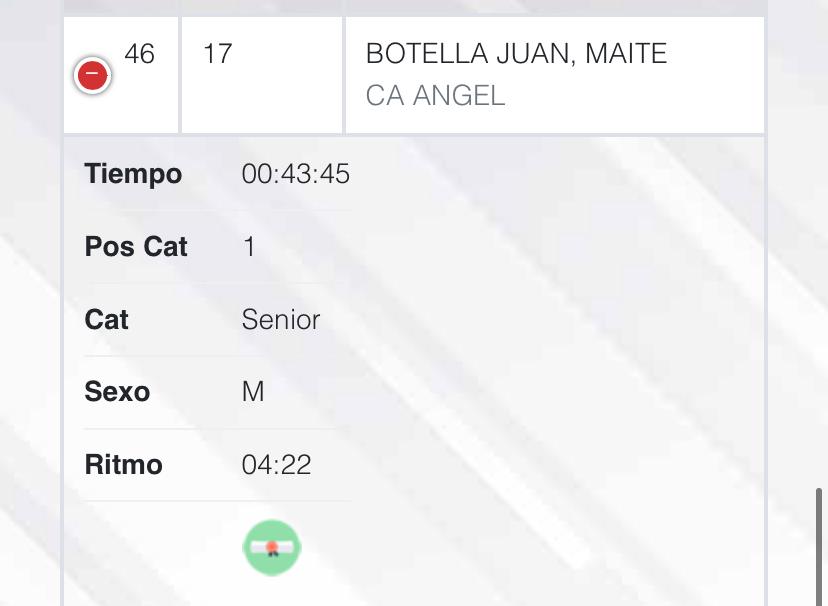828x606 pixels.
Task: Select the empty details panel right of Senior
Action: point(541,320)
